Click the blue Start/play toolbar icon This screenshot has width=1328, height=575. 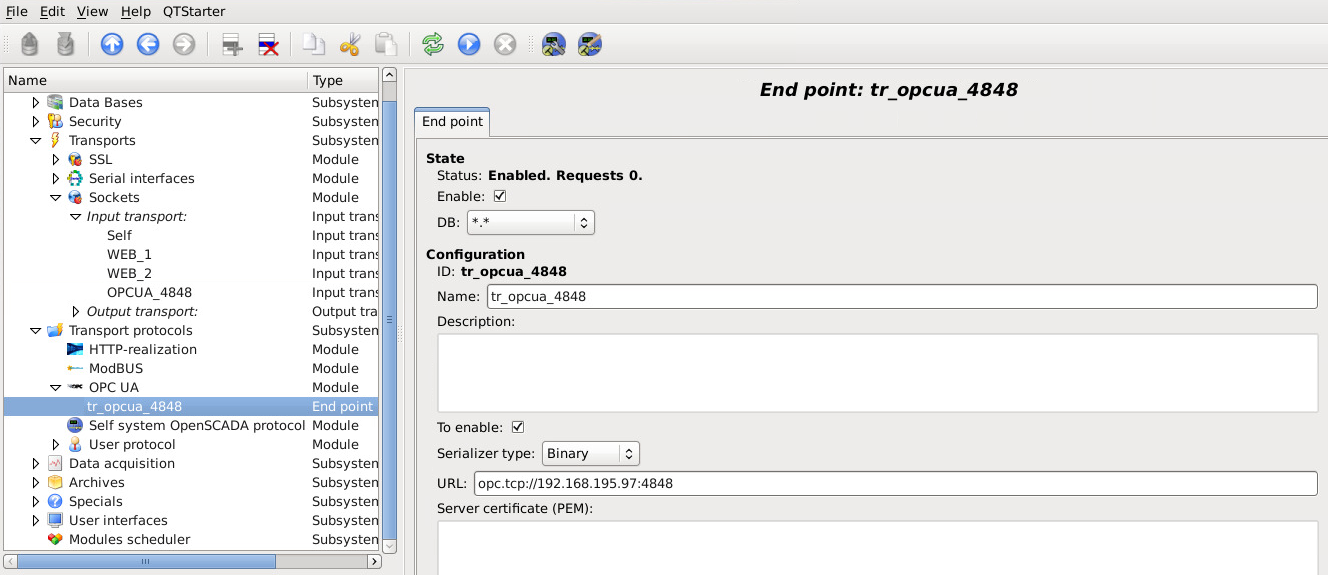pos(468,44)
